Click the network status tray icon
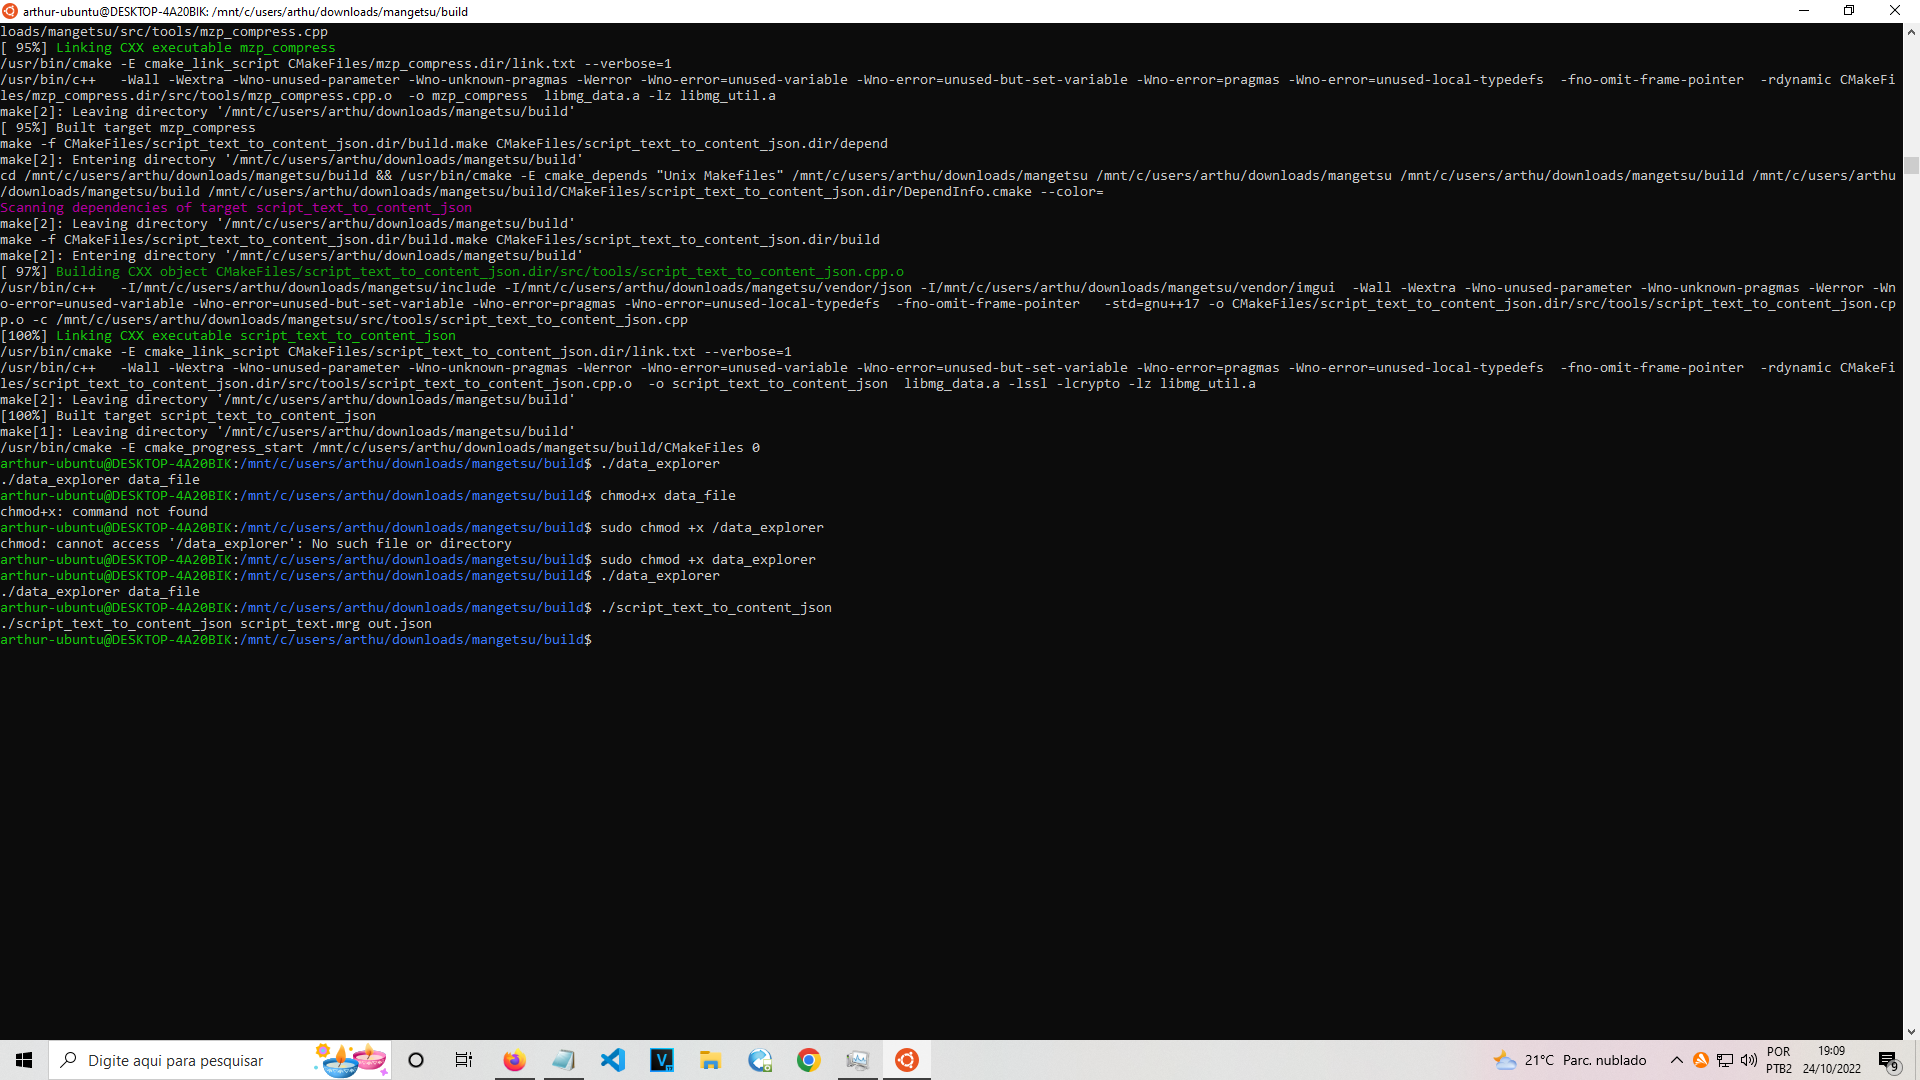This screenshot has width=1920, height=1080. pos(1725,1060)
